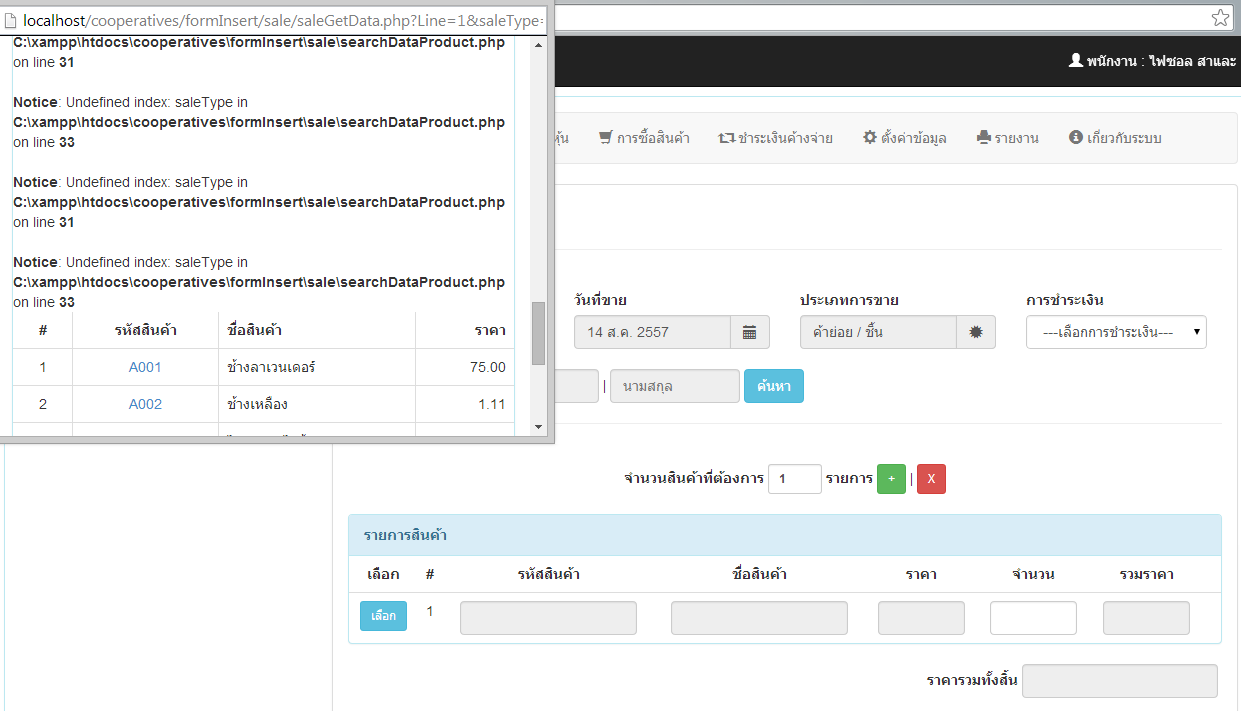Click the เลือก button in product row 1
Viewport: 1241px width, 711px height.
coord(384,616)
